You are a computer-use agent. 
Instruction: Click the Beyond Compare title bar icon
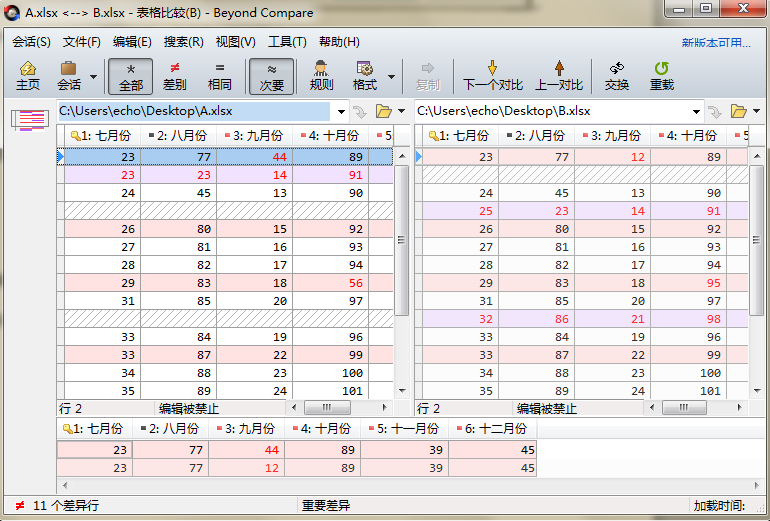[12, 13]
